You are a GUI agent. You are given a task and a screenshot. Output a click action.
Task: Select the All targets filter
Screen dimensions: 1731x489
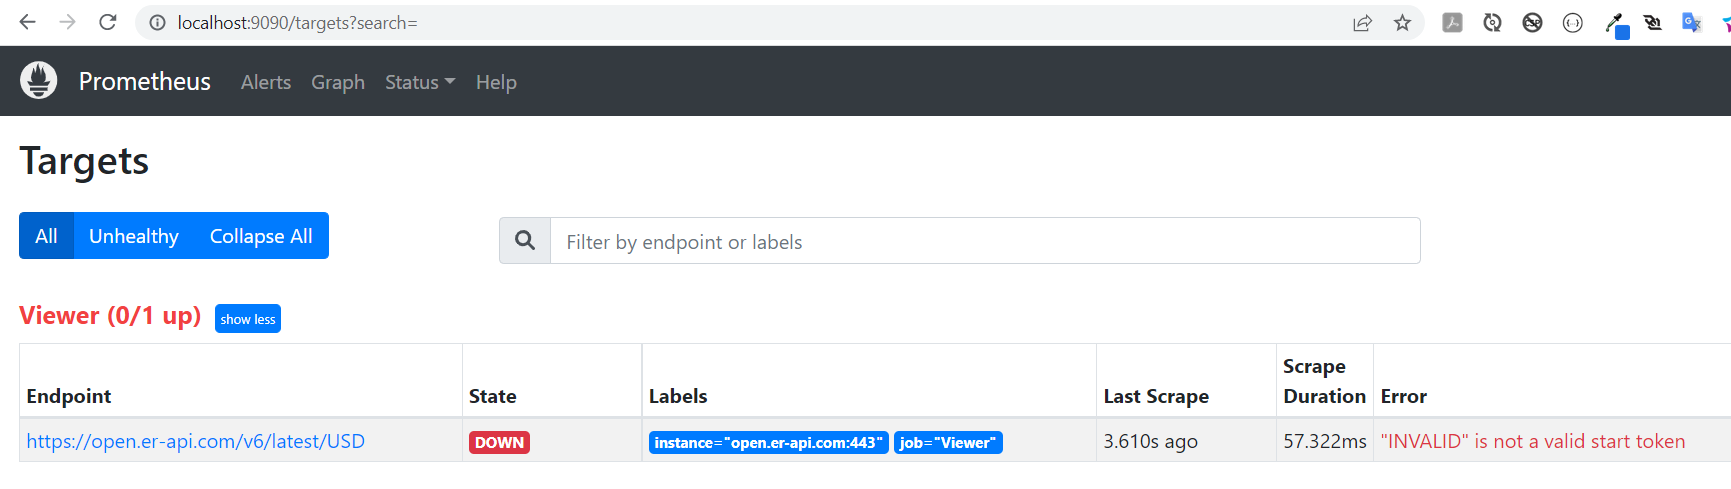click(46, 236)
